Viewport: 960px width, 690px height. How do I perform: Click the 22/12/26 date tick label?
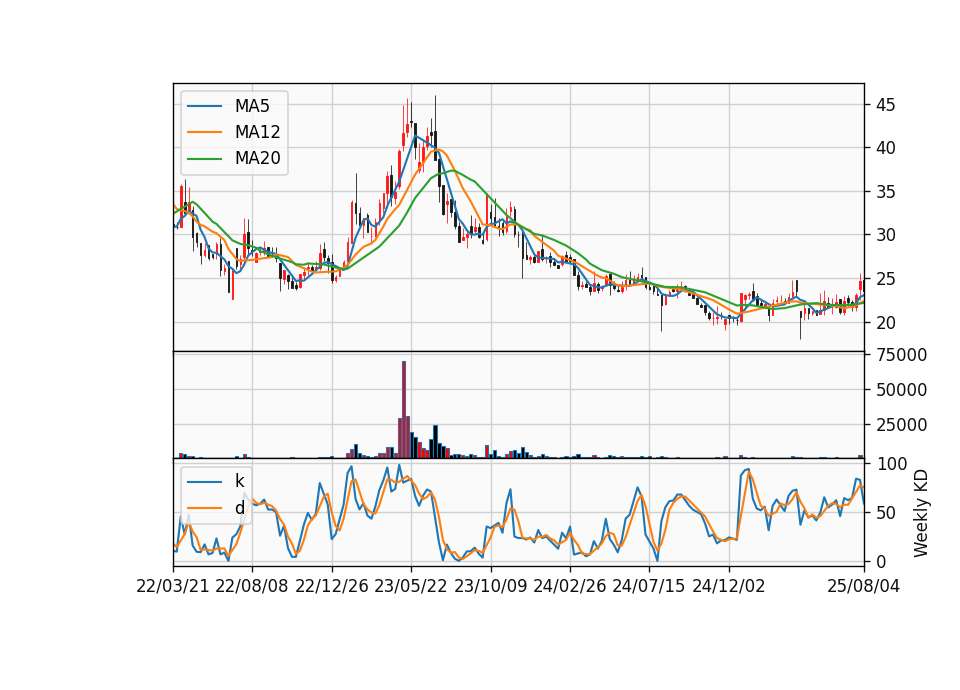click(332, 586)
